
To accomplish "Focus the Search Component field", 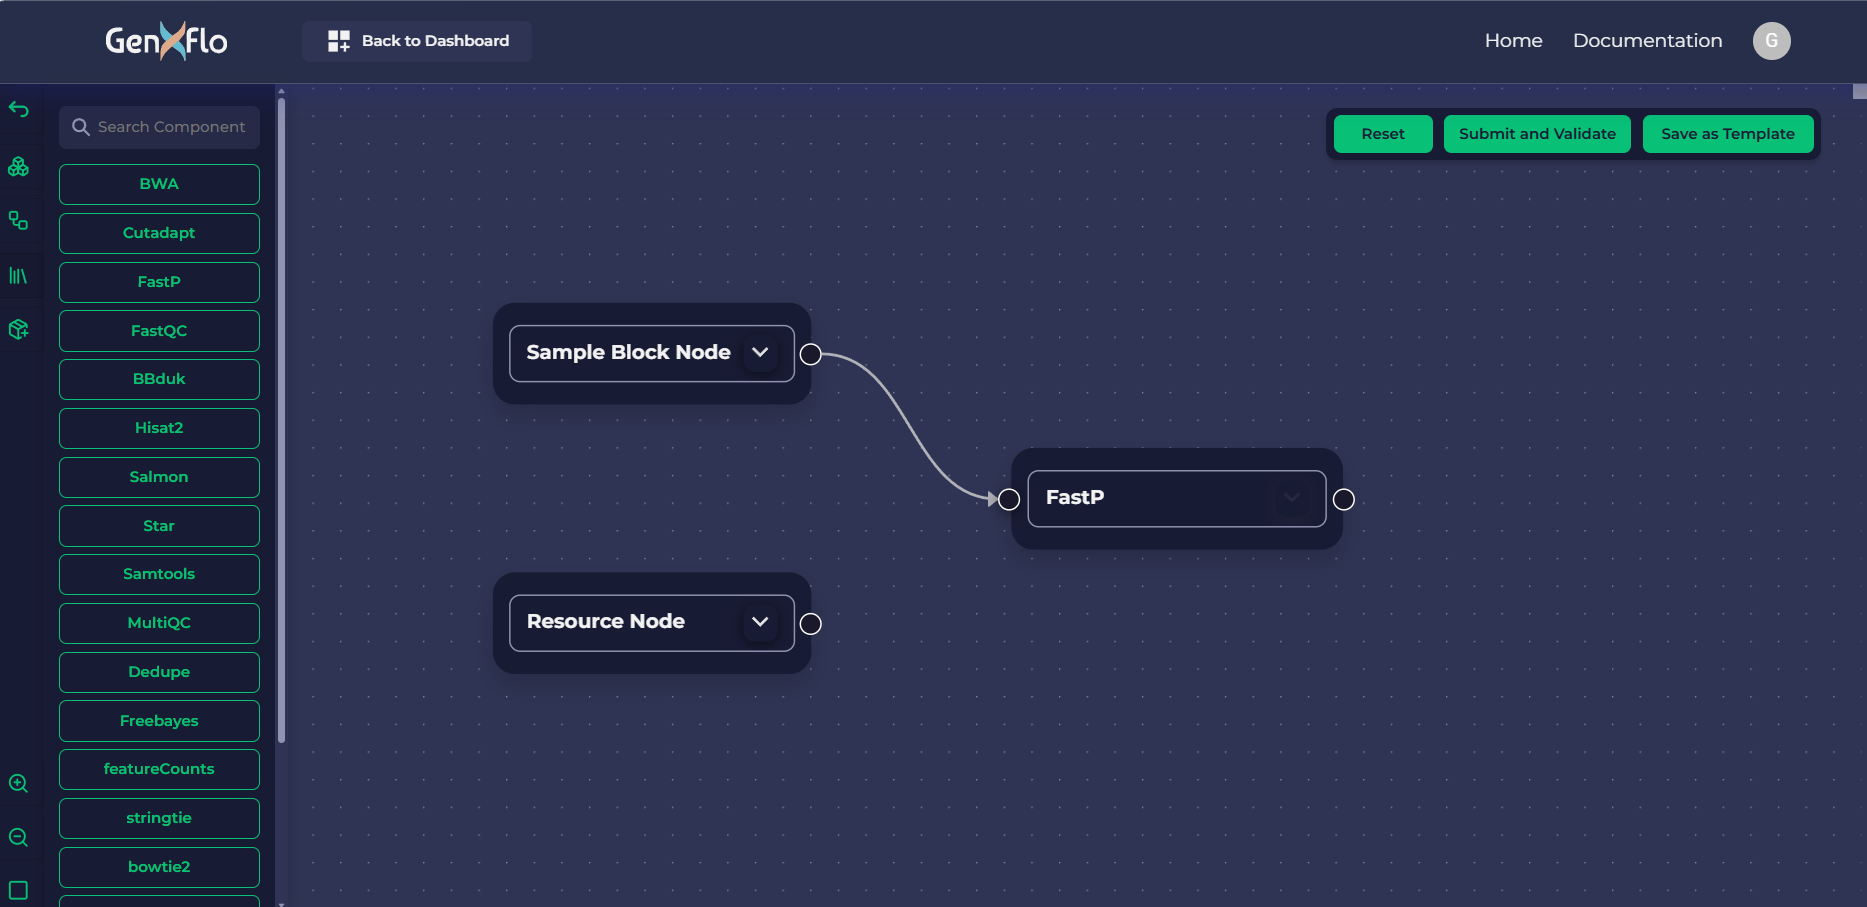I will (x=159, y=127).
